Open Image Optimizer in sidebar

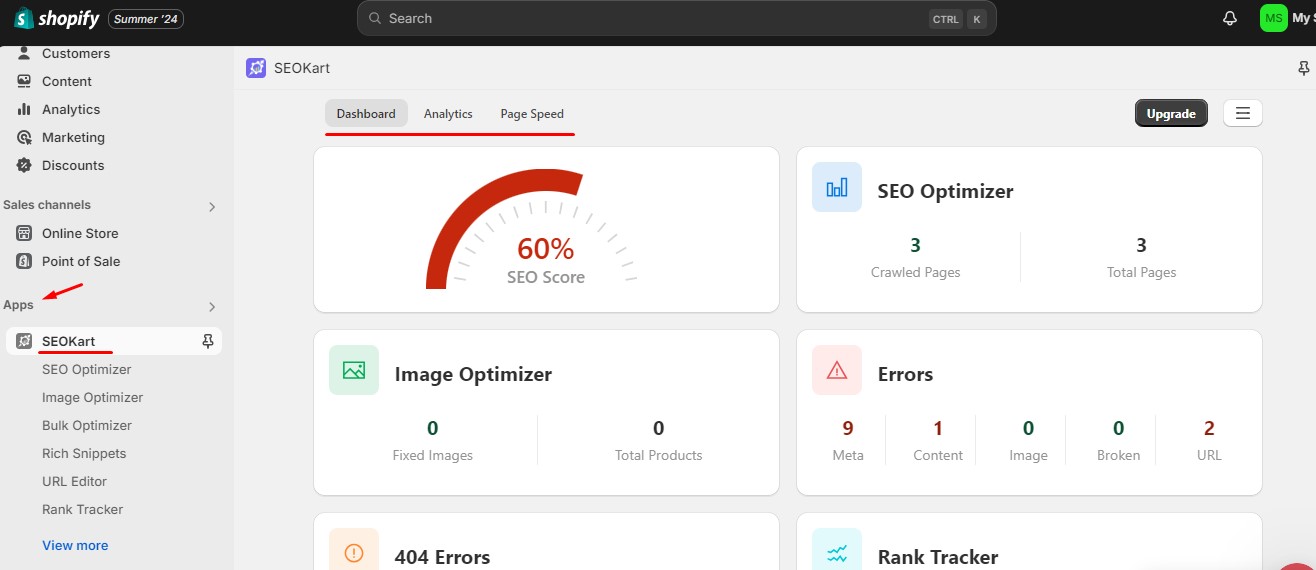(92, 397)
